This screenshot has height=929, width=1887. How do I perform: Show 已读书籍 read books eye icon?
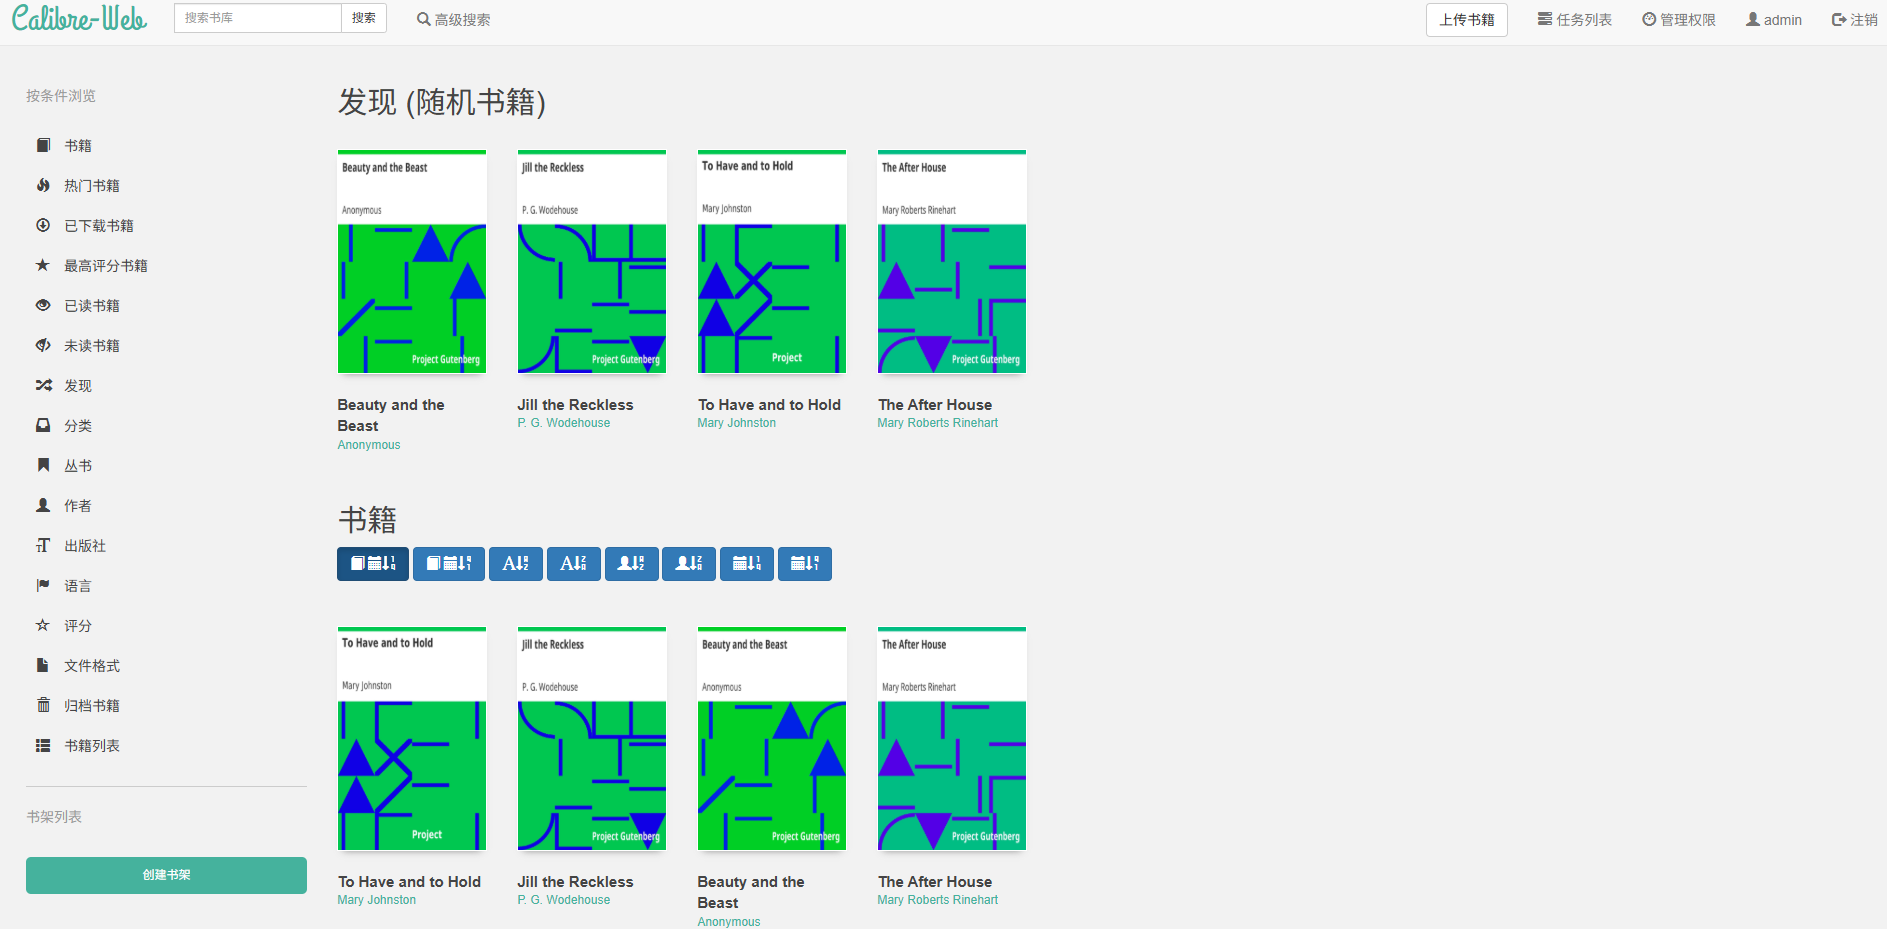(x=43, y=305)
